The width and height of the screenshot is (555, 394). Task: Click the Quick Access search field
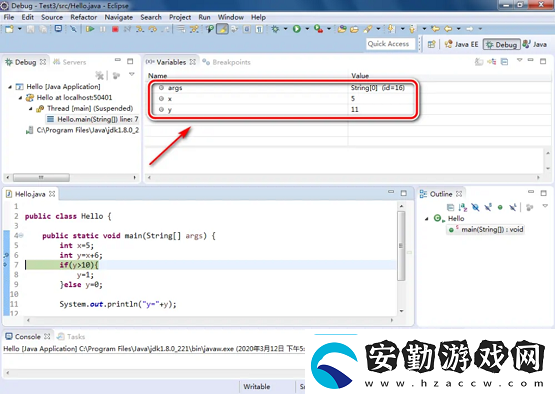390,44
